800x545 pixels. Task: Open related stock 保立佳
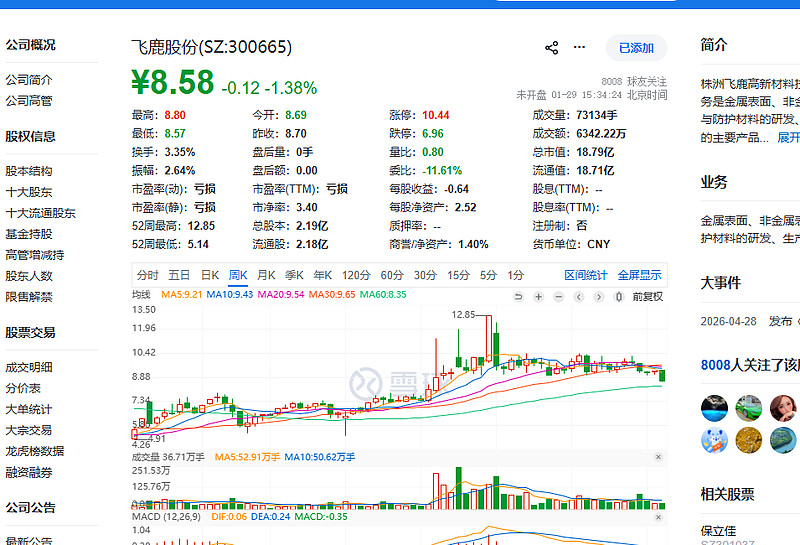point(718,531)
